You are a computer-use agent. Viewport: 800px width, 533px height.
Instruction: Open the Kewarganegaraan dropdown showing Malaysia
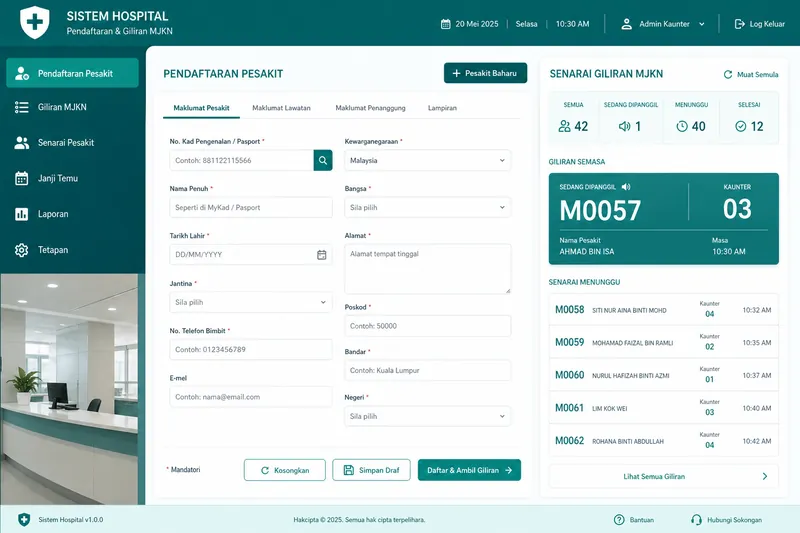tap(428, 160)
